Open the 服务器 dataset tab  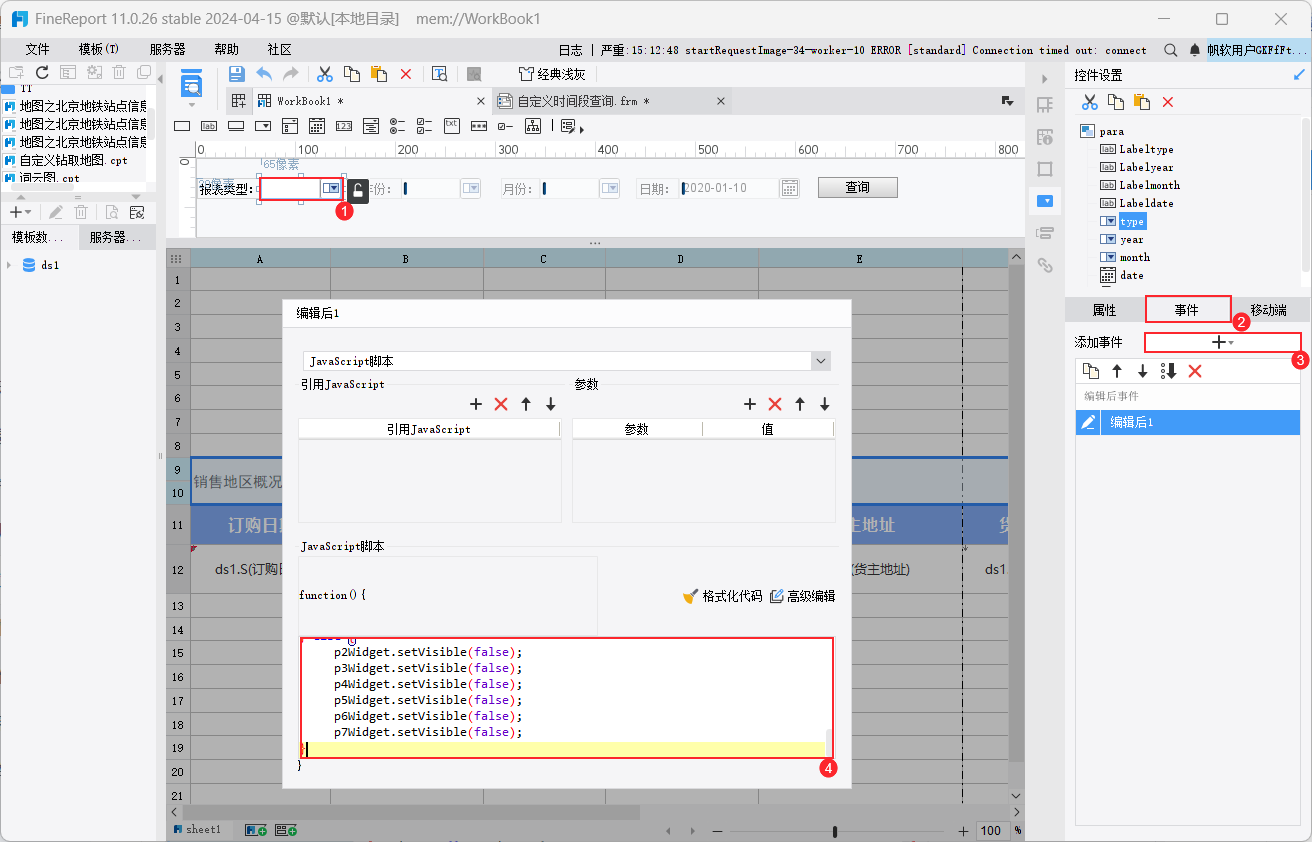115,237
